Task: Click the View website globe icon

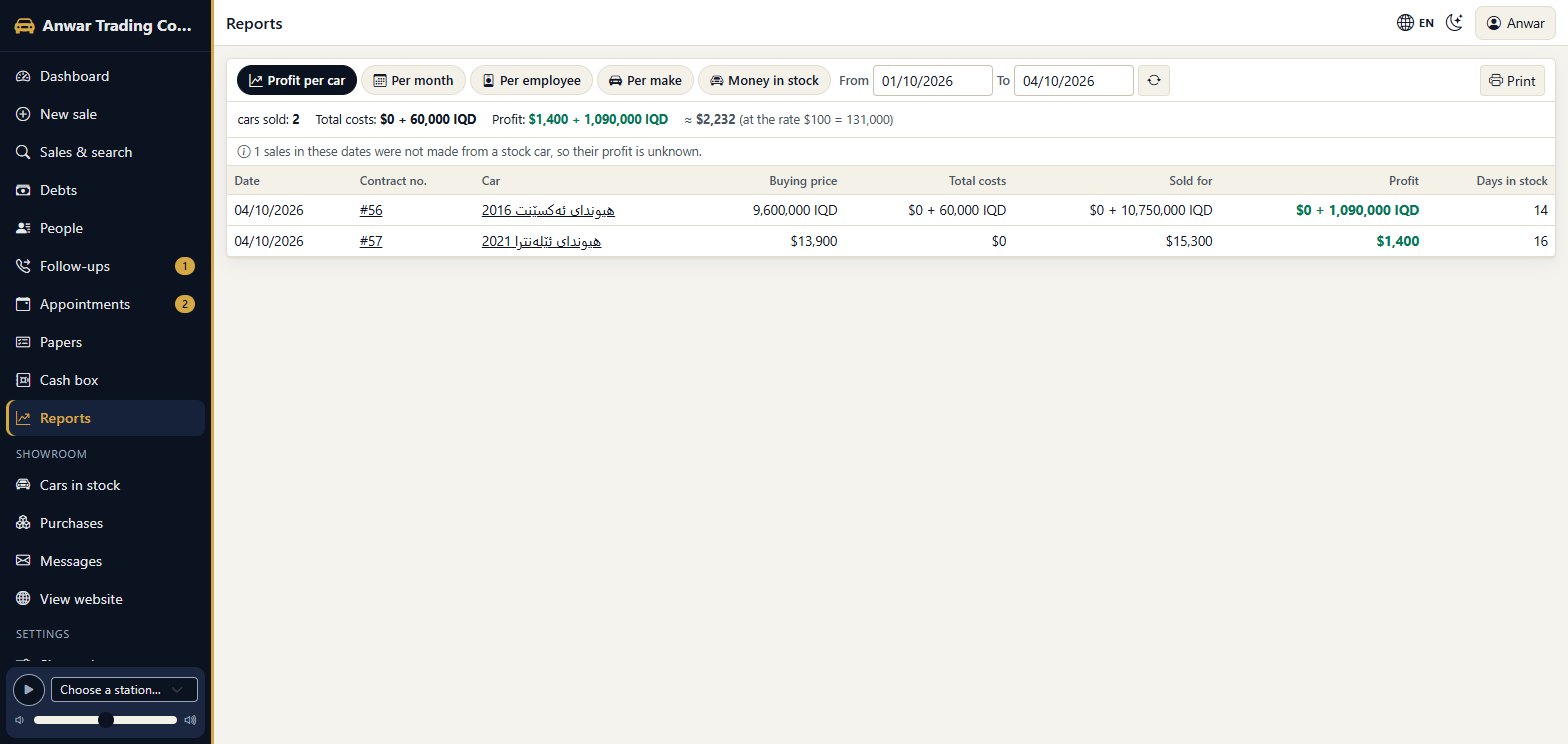Action: tap(24, 599)
